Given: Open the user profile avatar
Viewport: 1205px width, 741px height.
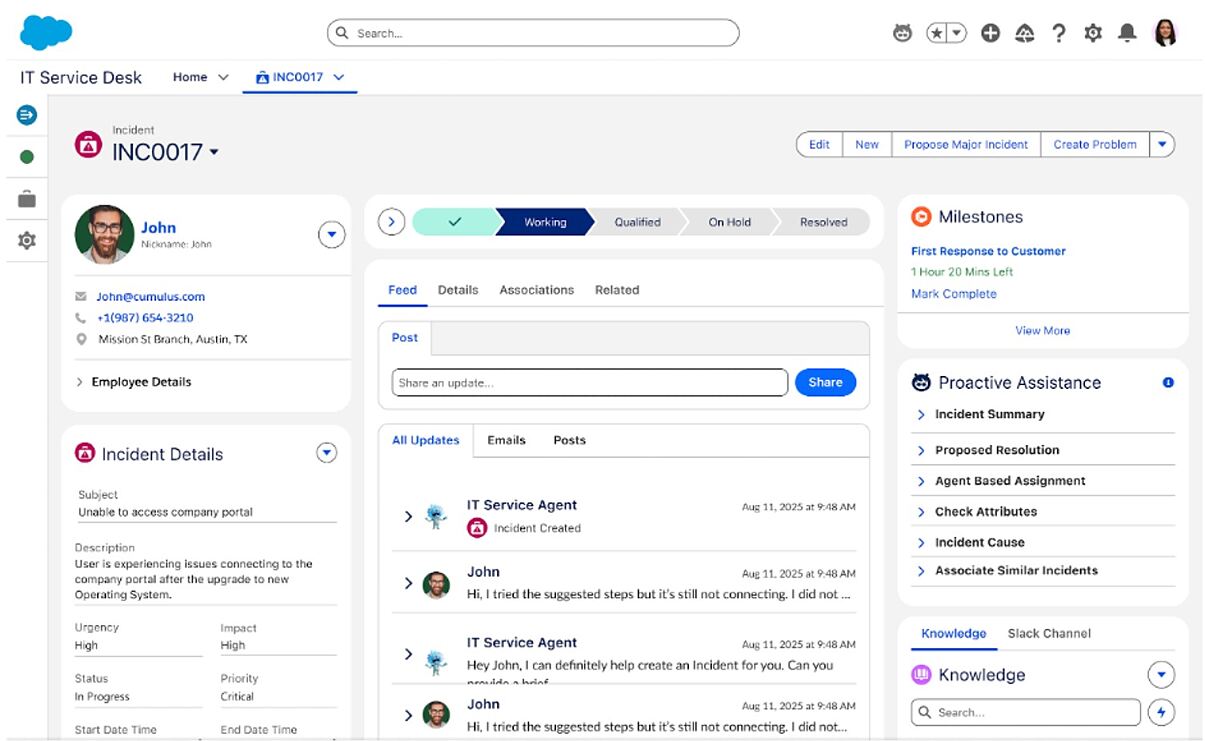Looking at the screenshot, I should [x=1165, y=33].
